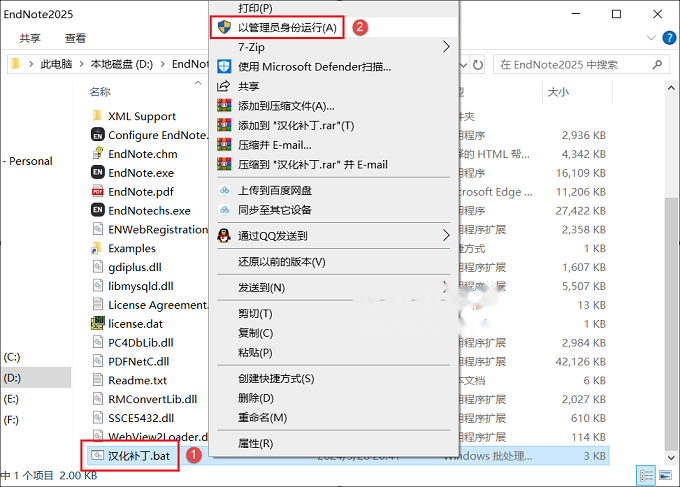Click chevron after 本地磁盘 (D:) in breadcrumb
Viewport: 680px width, 487px height.
[163, 64]
